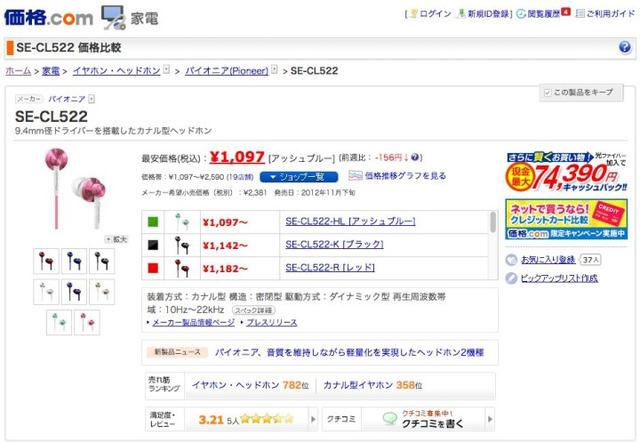The width and height of the screenshot is (640, 443).
Task: Go to ホーム breadcrumb
Action: [x=18, y=71]
